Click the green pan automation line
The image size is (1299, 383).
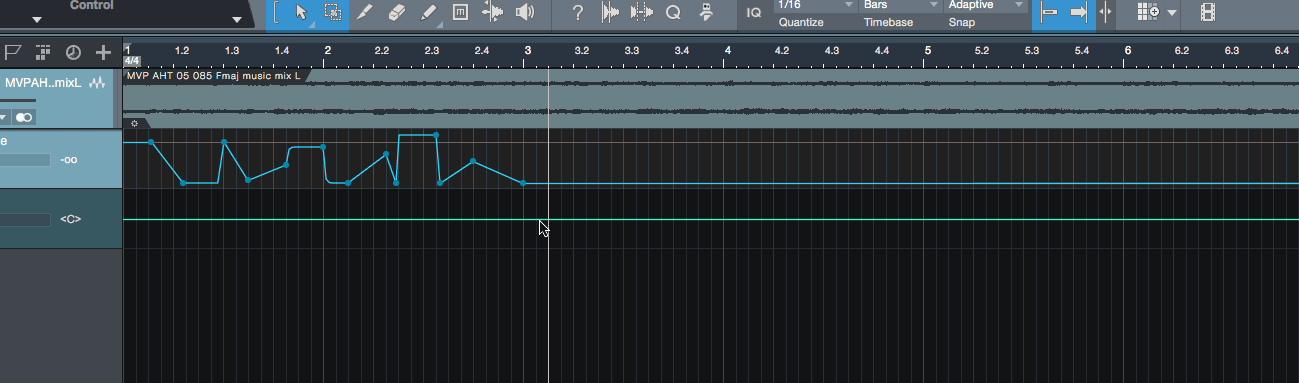coord(710,219)
